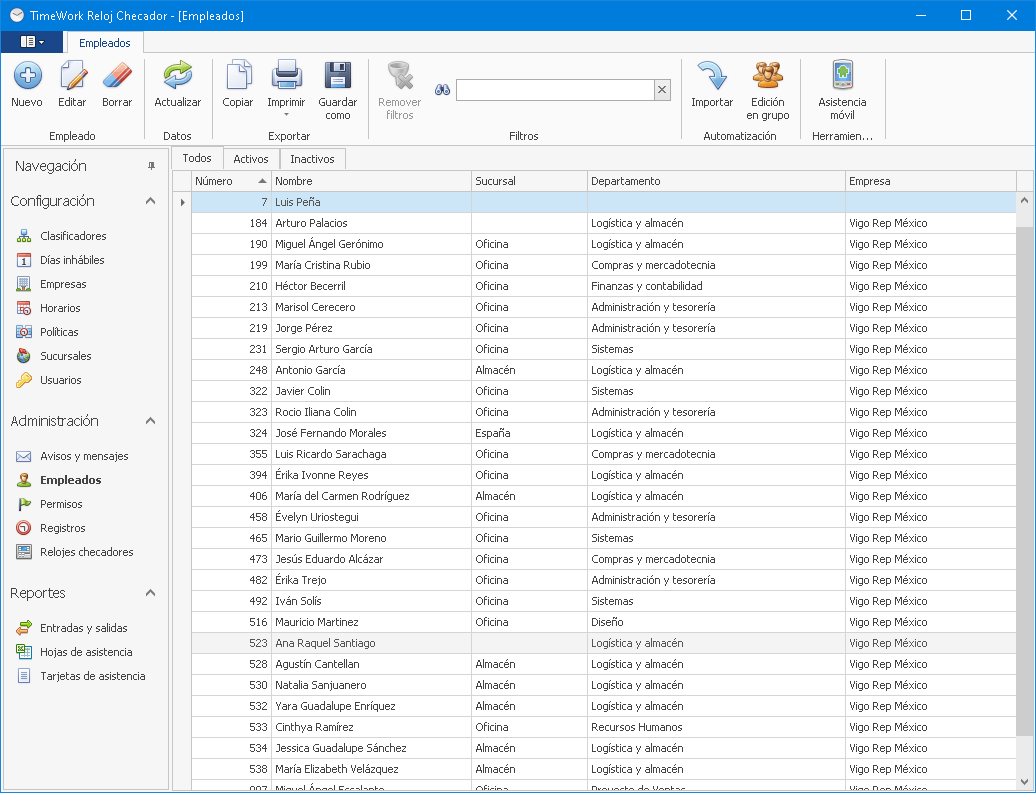Switch to the Activos tab
Viewport: 1036px width, 793px height.
click(x=251, y=159)
